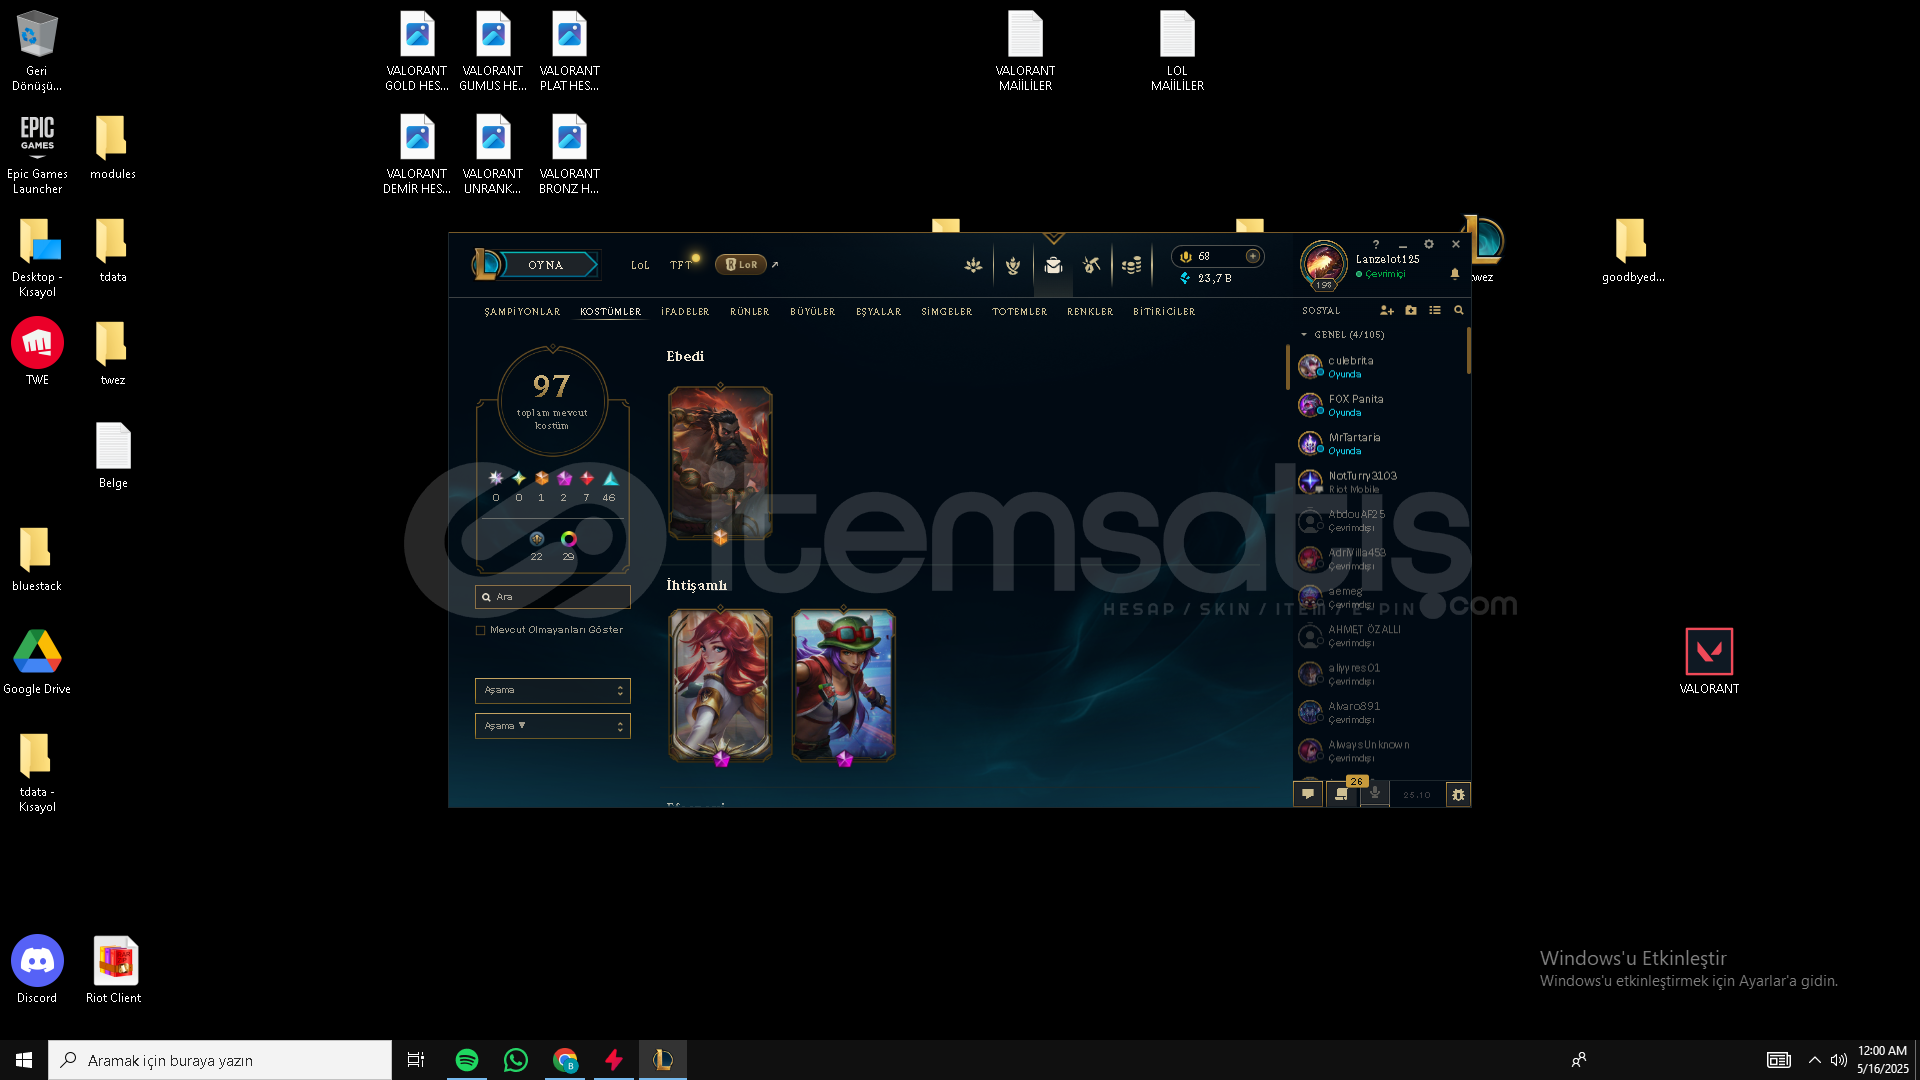Click the League logo beside OYNA
Image resolution: width=1920 pixels, height=1080 pixels.
pyautogui.click(x=485, y=264)
